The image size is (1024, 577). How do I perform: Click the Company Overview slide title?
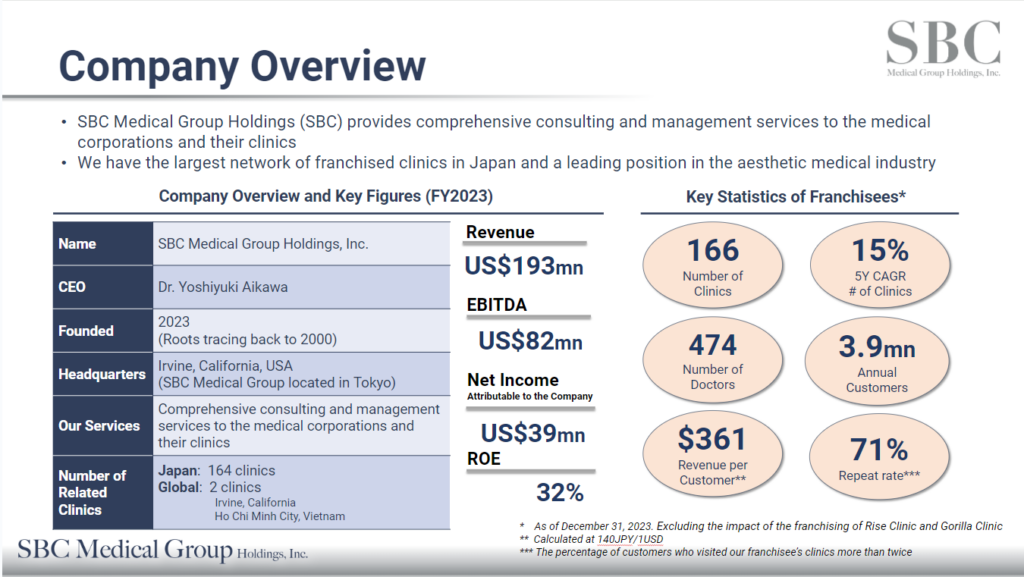point(242,66)
